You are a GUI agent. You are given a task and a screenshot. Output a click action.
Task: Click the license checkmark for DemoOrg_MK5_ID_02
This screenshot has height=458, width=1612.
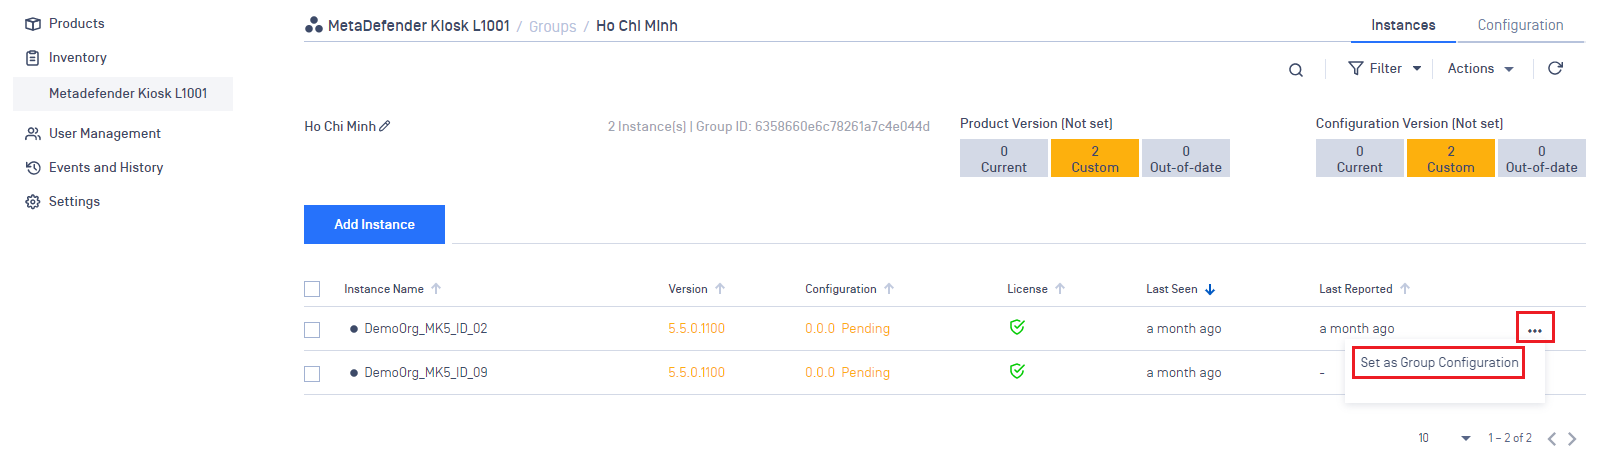(1017, 327)
